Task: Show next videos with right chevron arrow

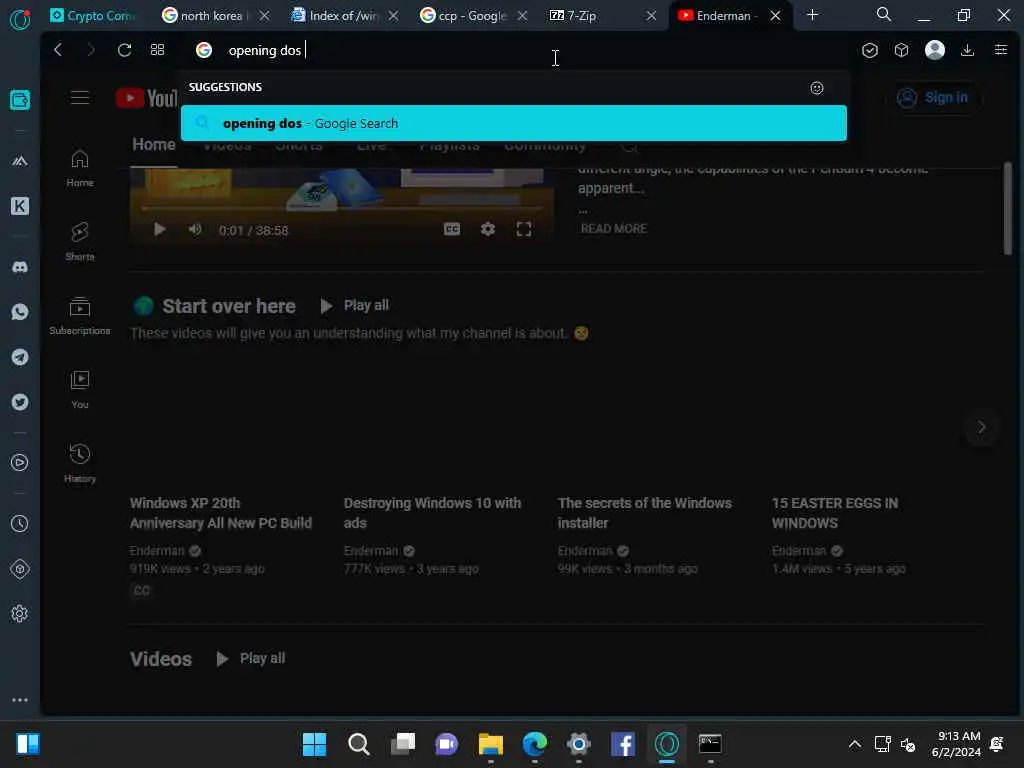Action: [981, 427]
